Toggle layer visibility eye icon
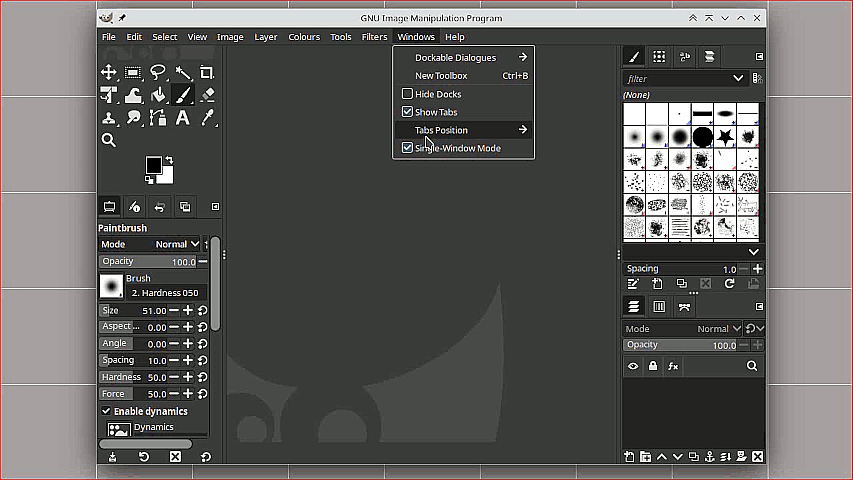This screenshot has width=853, height=480. (633, 366)
